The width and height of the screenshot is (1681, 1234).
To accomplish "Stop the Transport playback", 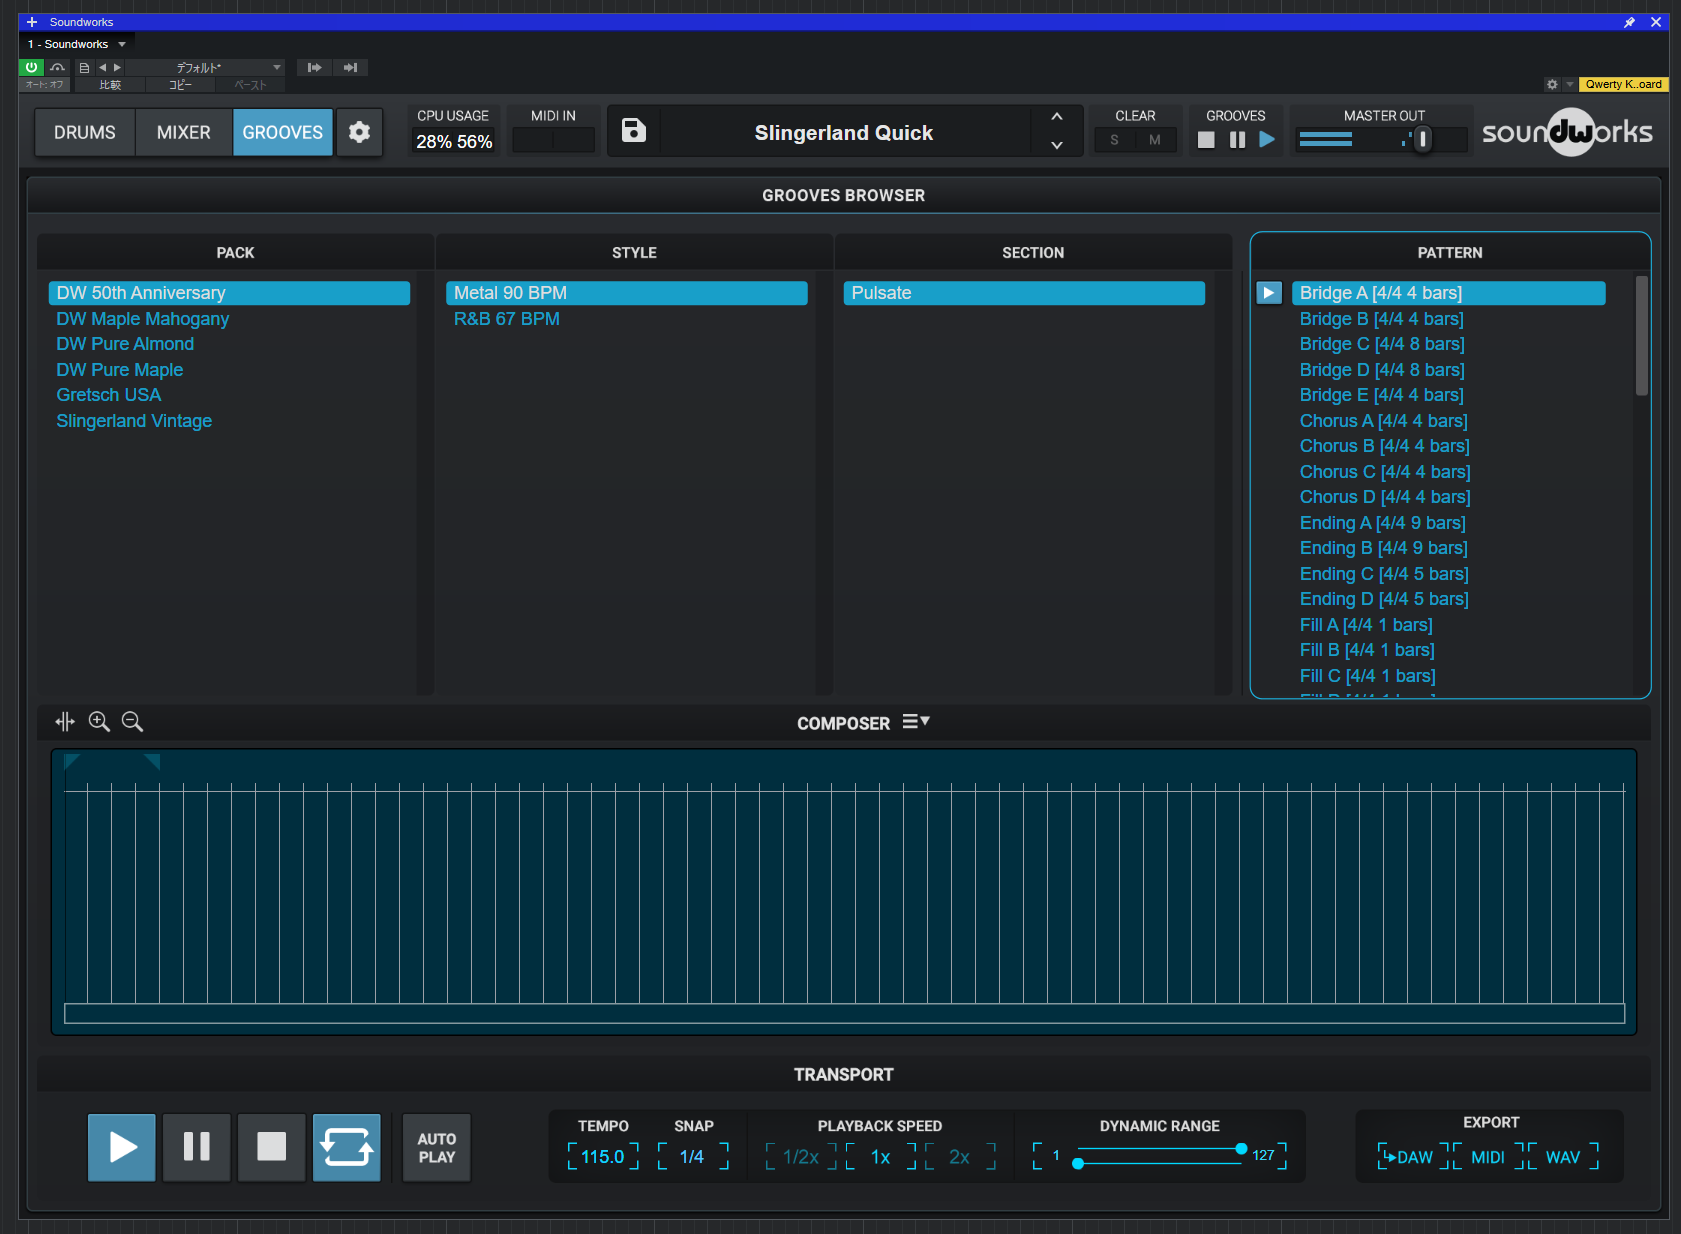I will [x=272, y=1147].
